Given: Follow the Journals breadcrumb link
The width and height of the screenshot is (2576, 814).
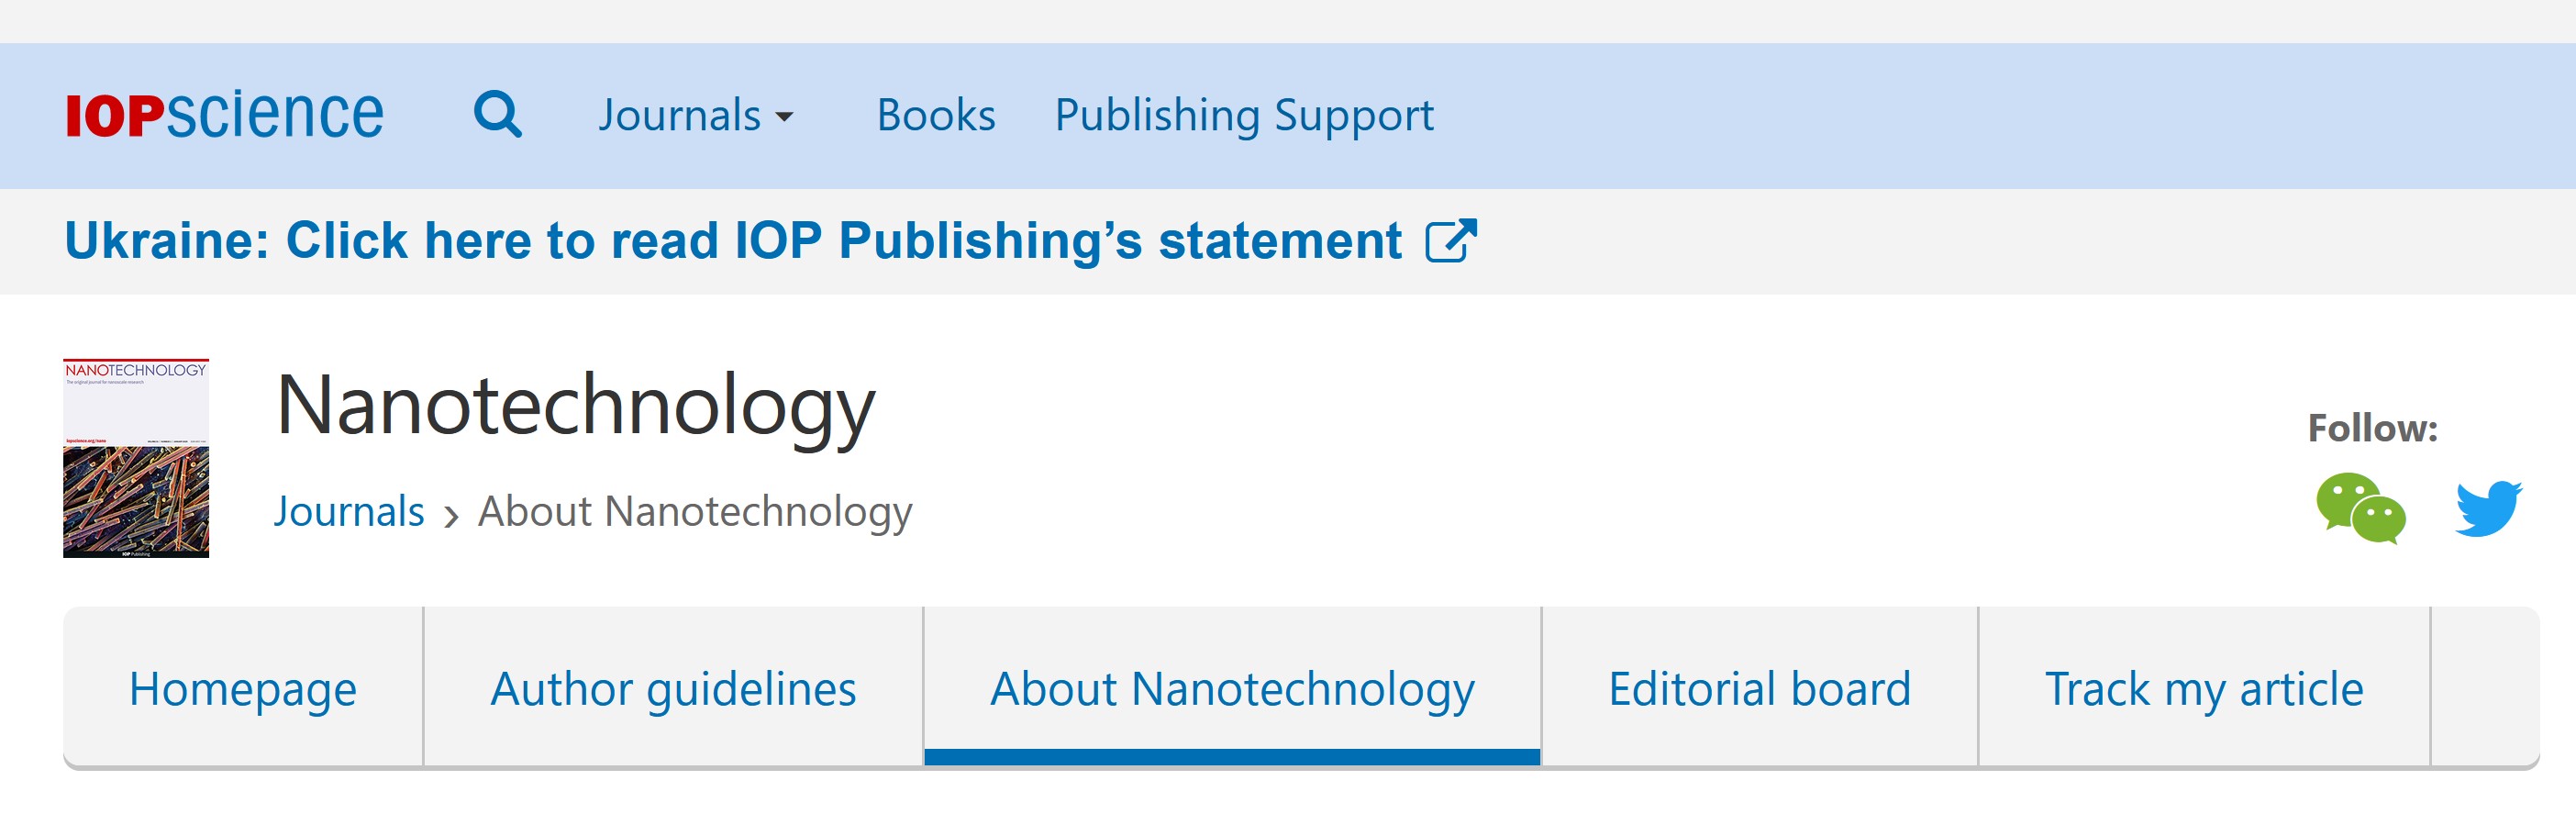Looking at the screenshot, I should [x=349, y=512].
